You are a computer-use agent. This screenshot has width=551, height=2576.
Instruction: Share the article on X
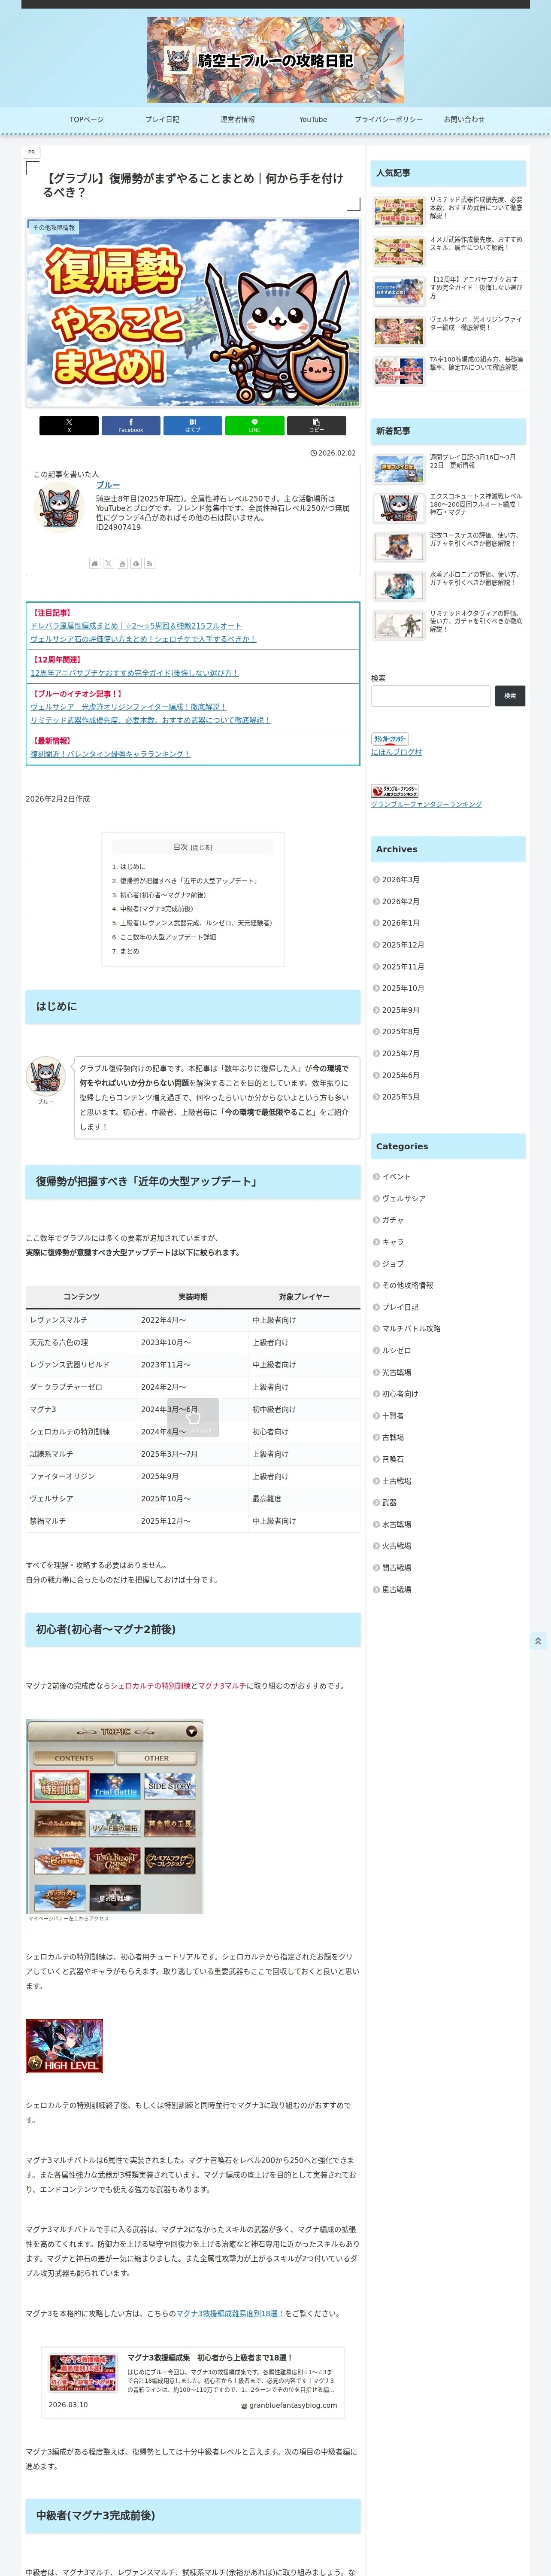pyautogui.click(x=69, y=425)
